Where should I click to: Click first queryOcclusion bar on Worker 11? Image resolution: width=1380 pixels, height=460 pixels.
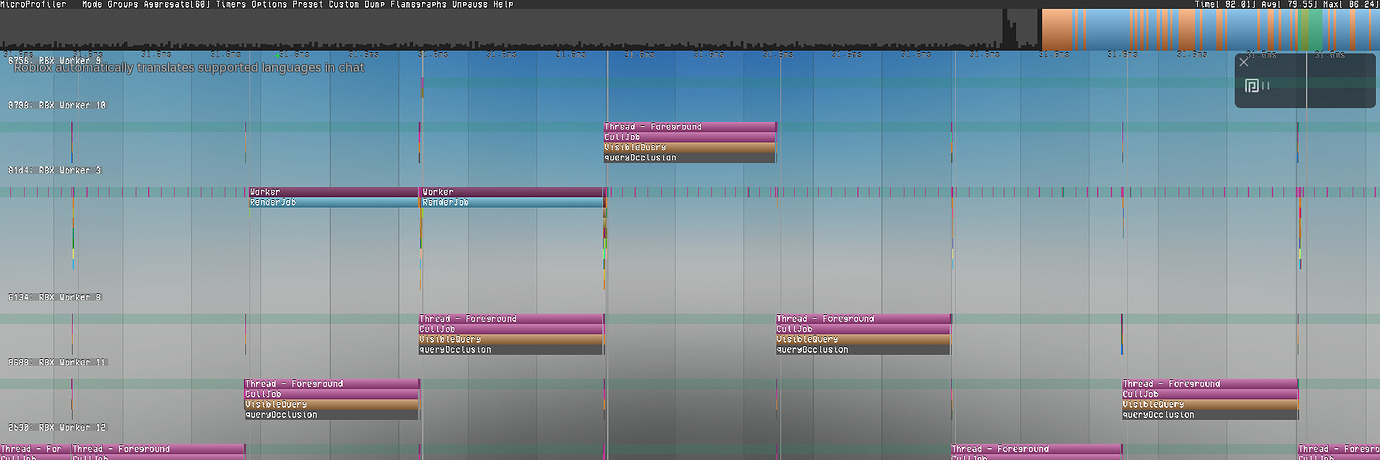(331, 414)
